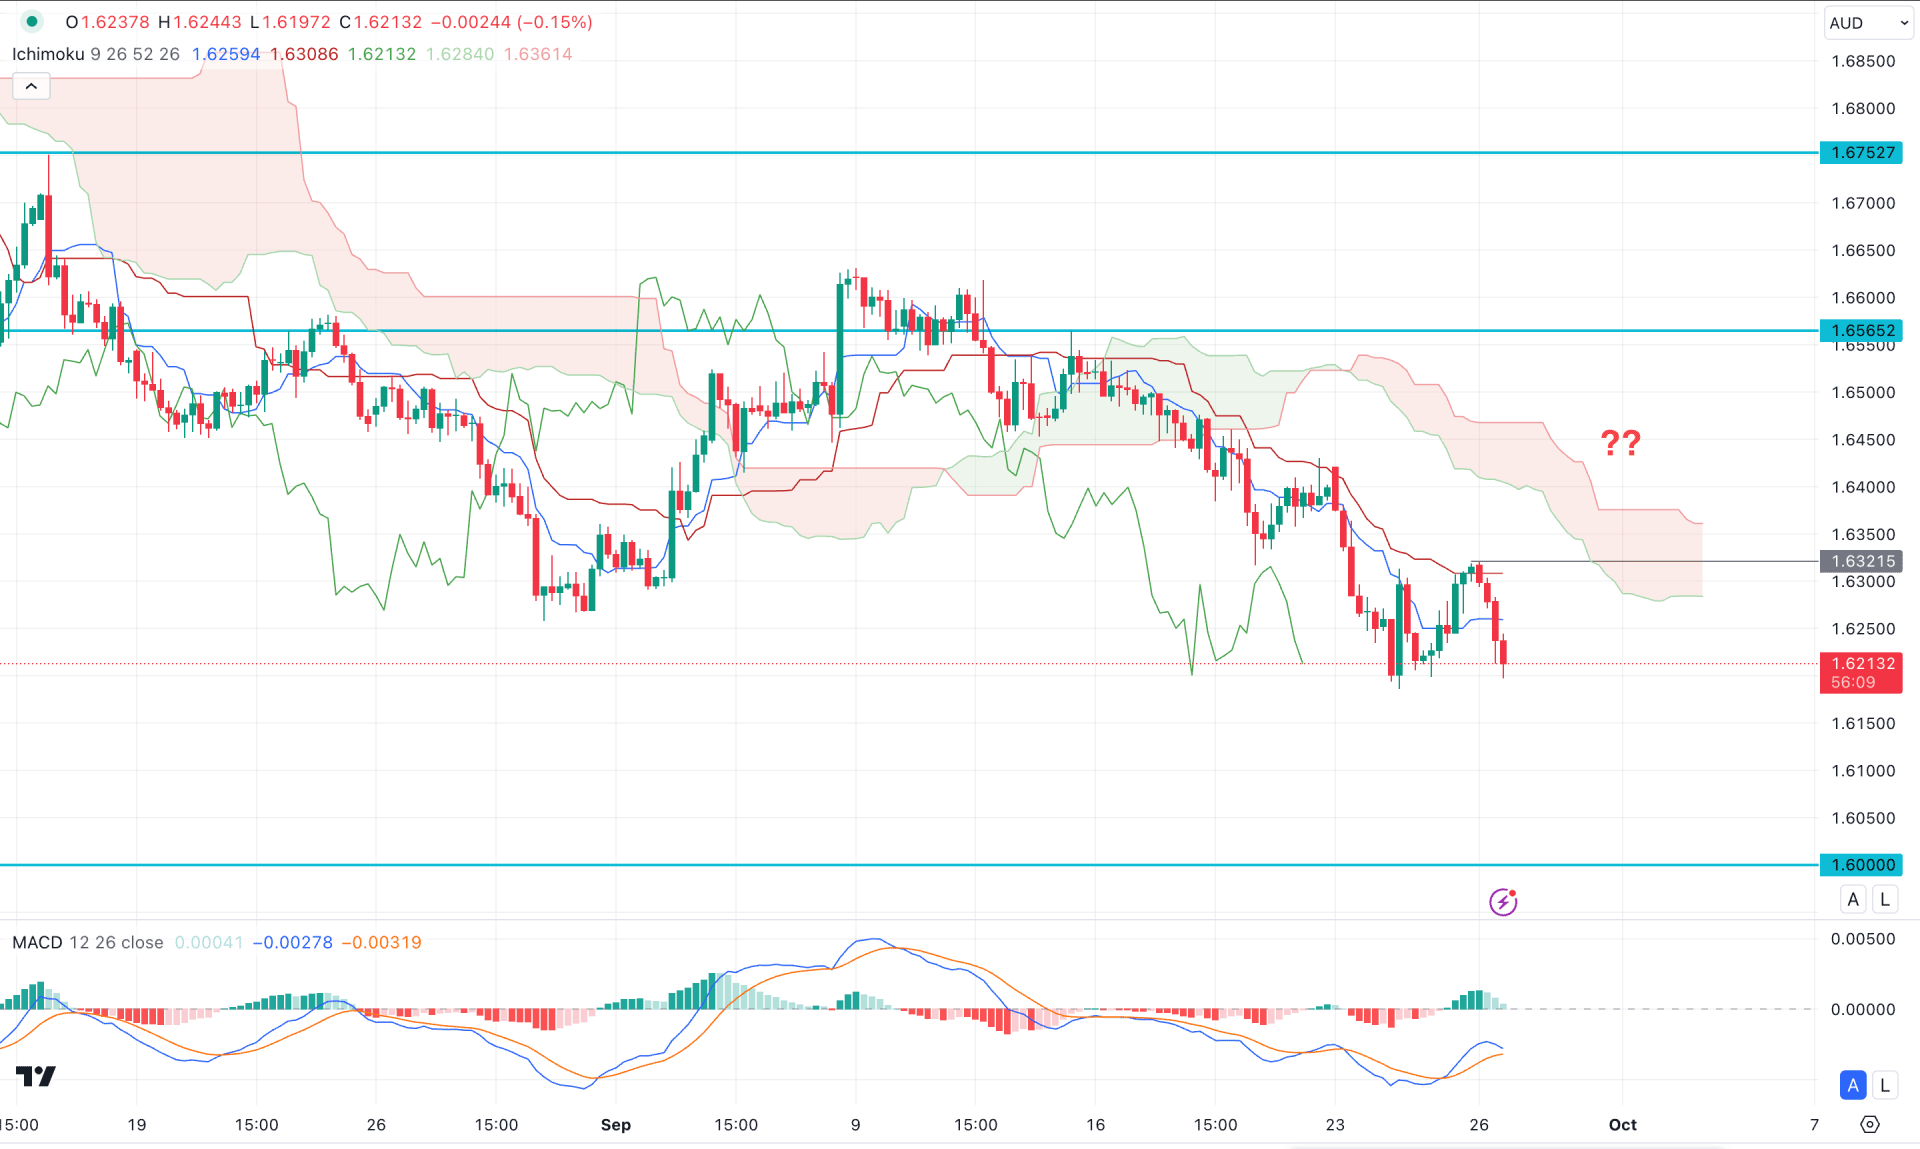The height and width of the screenshot is (1149, 1920).
Task: Click the MACD signal value −0.00319
Action: coord(382,942)
